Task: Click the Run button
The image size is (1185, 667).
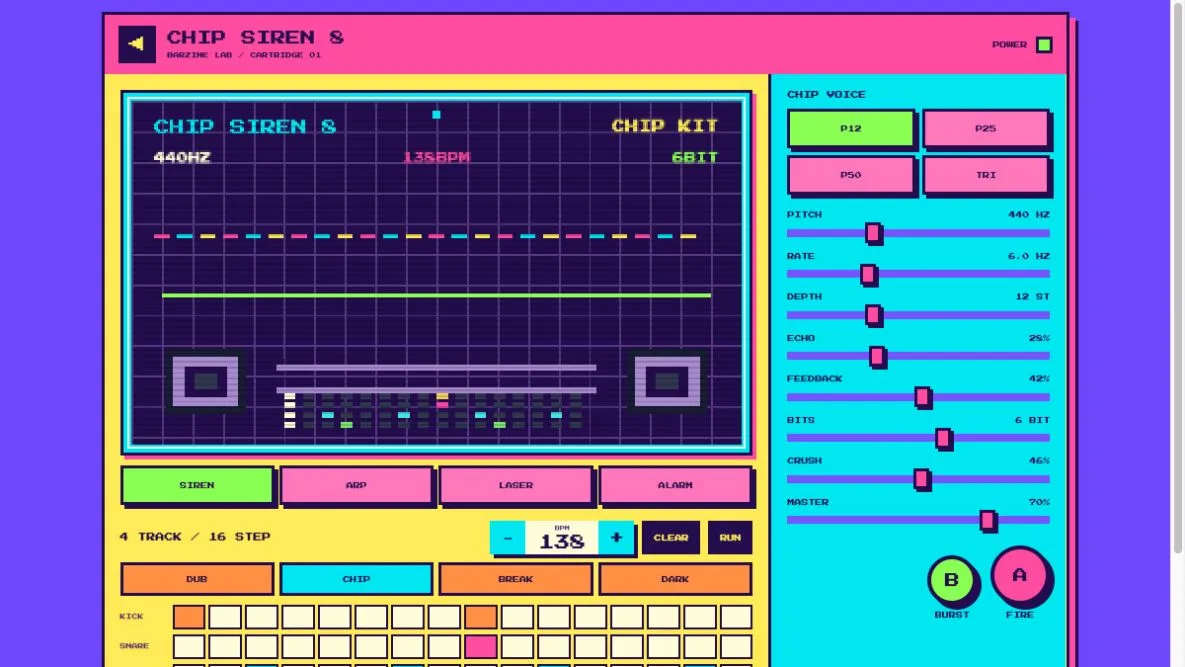Action: (730, 538)
